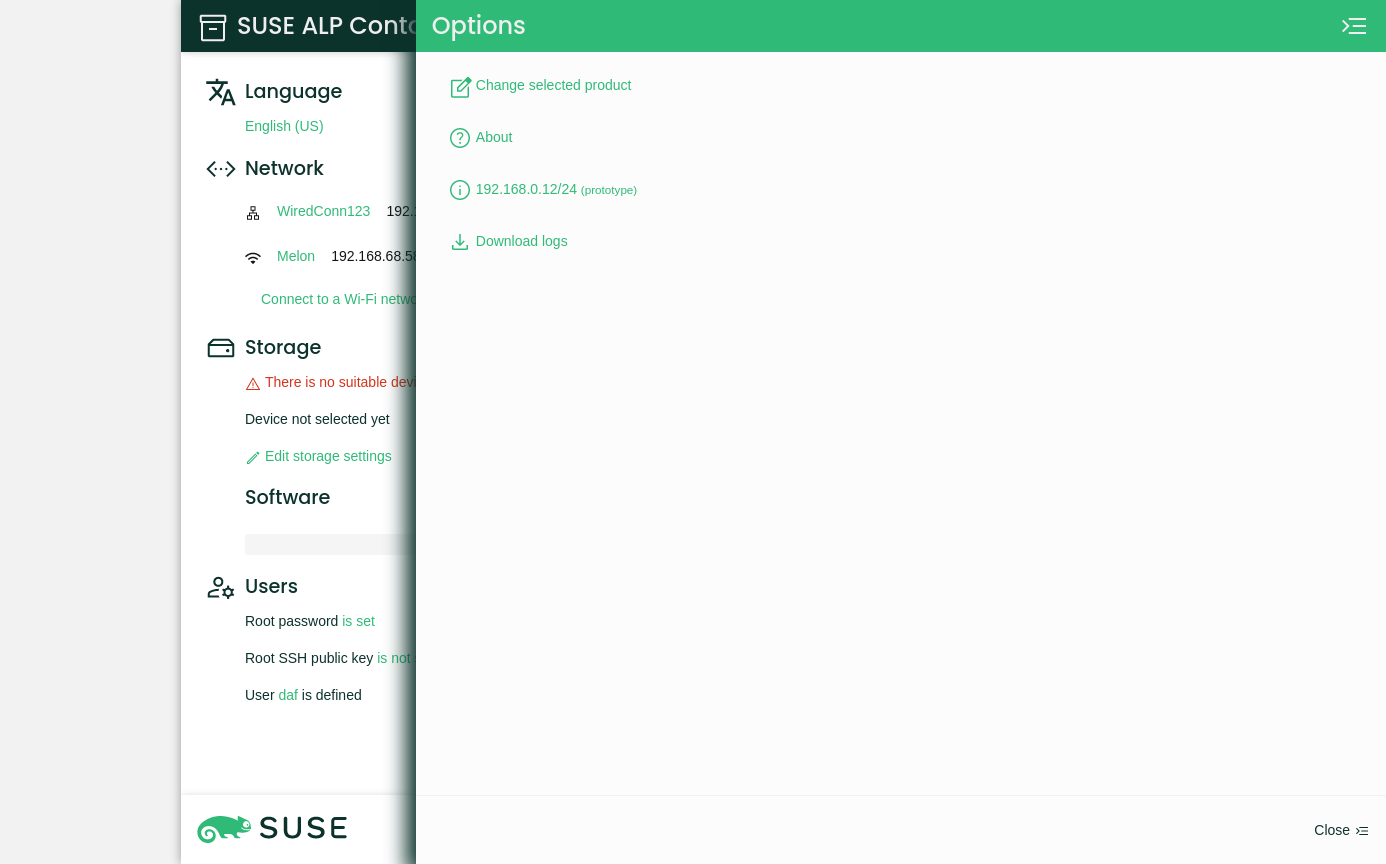Open Edit storage settings link
This screenshot has width=1386, height=864.
[x=328, y=456]
